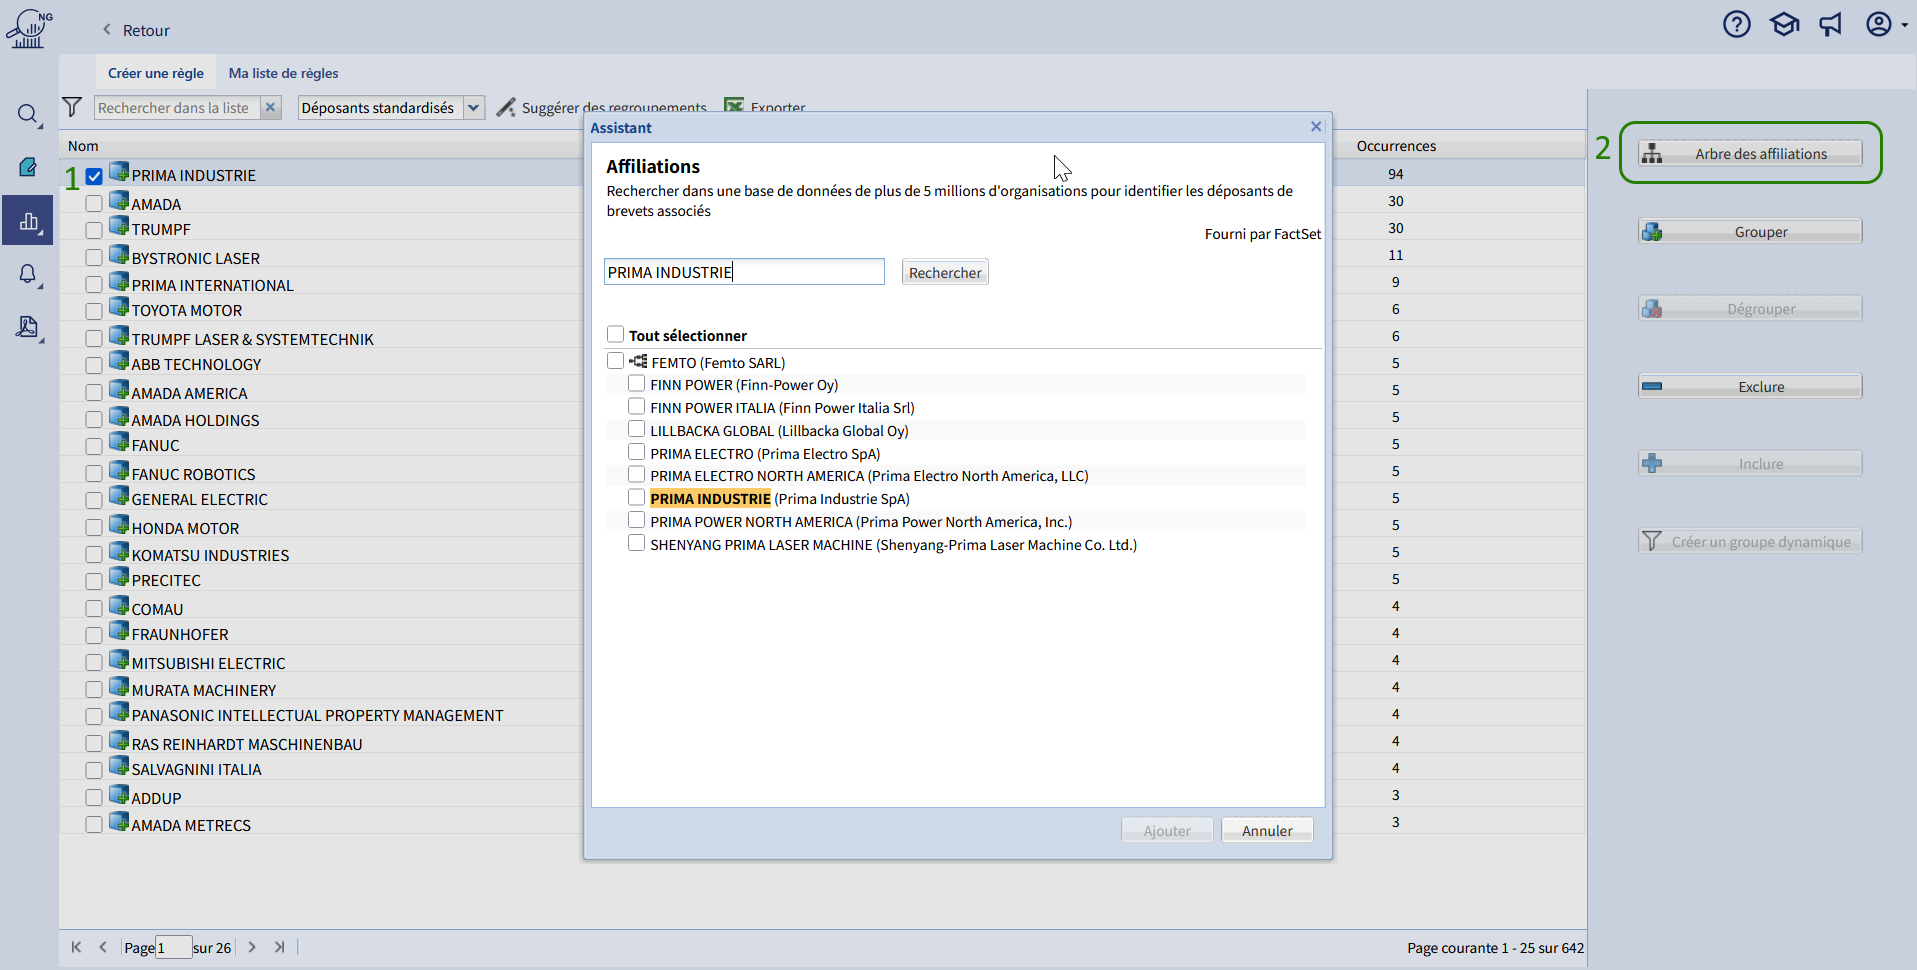Check the TOYOTA MOTOR row checkbox

coord(94,311)
